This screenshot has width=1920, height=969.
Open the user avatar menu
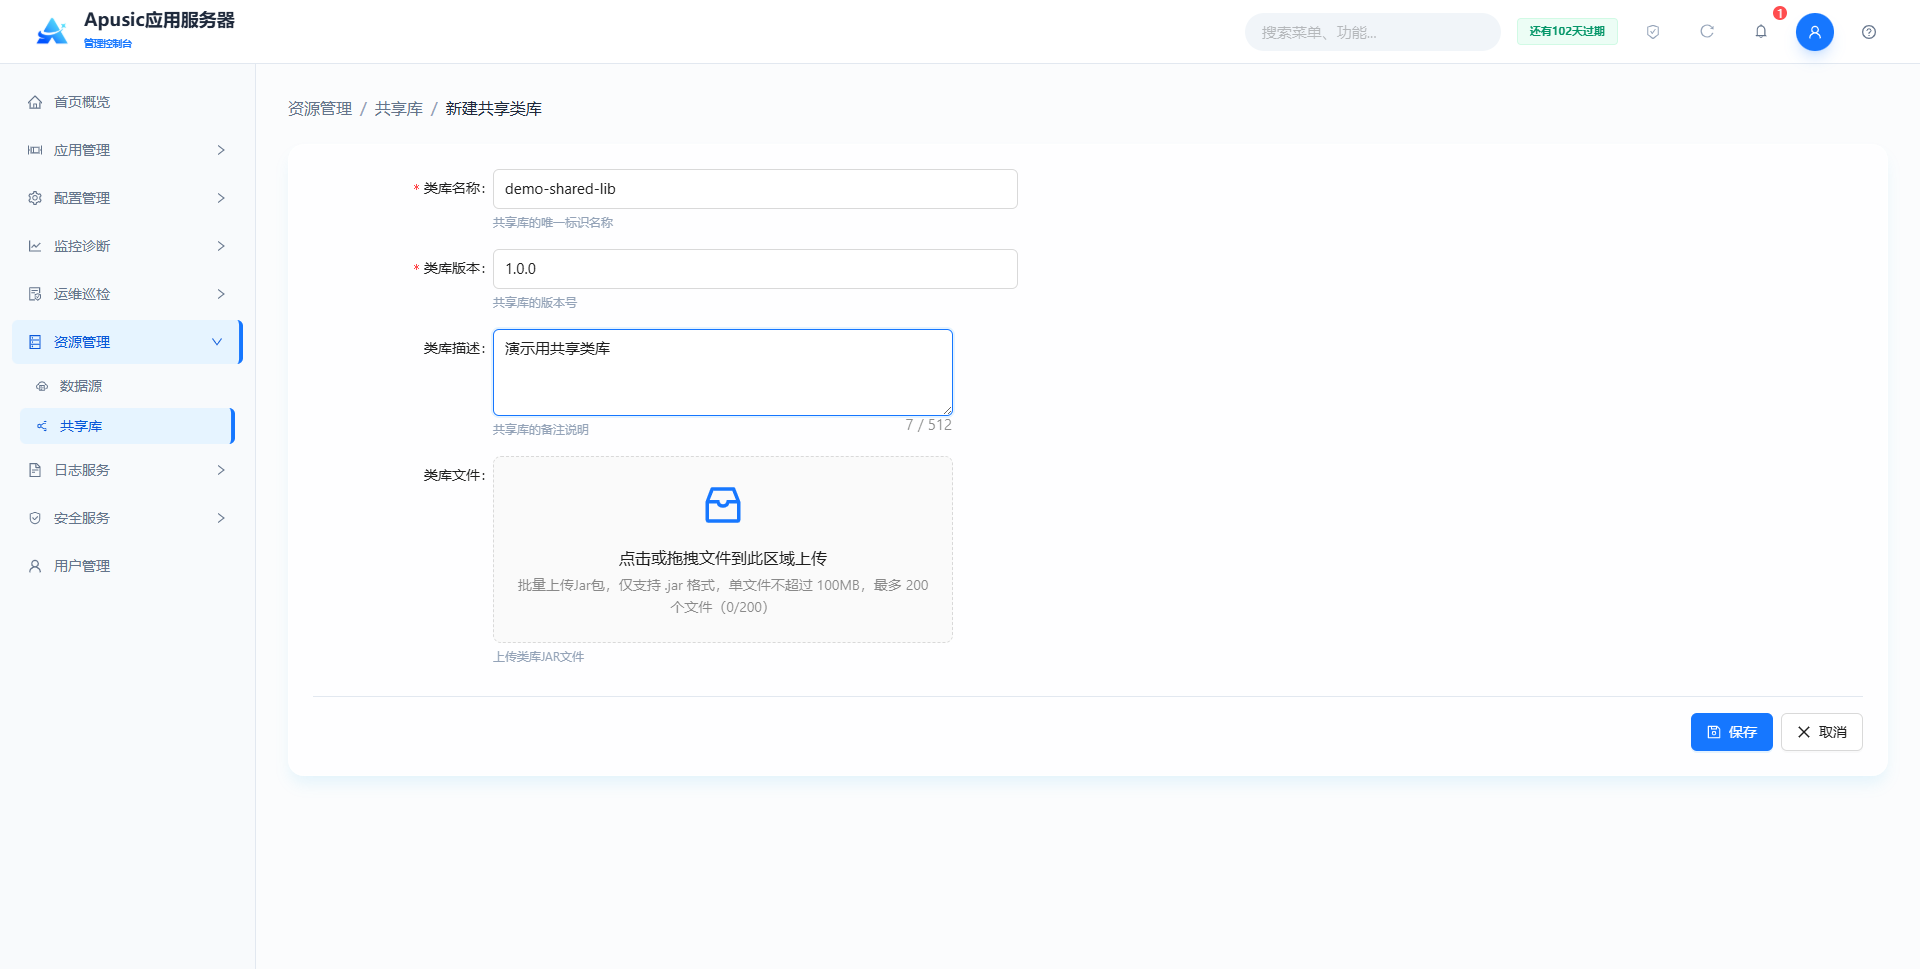[1815, 32]
